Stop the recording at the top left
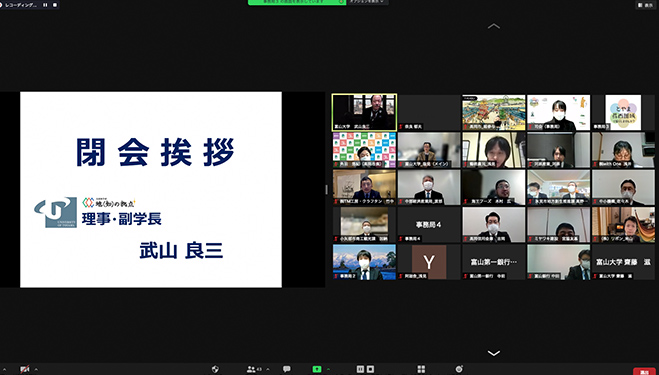Viewport: 659px width, 375px height. coord(55,5)
